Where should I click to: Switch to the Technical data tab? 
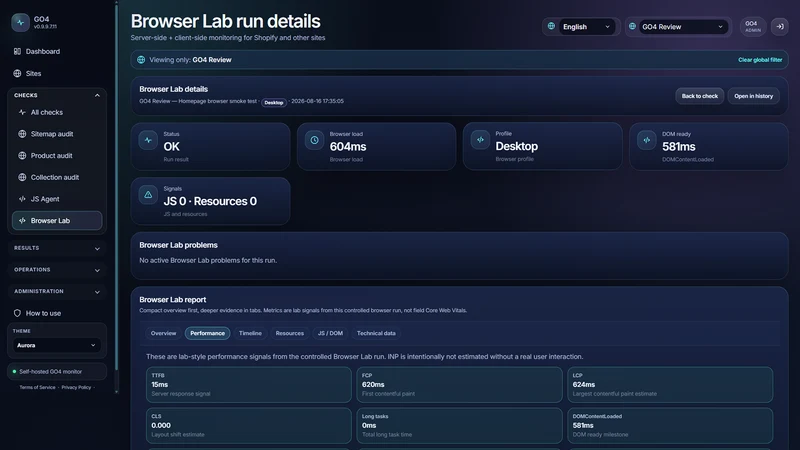coord(376,333)
